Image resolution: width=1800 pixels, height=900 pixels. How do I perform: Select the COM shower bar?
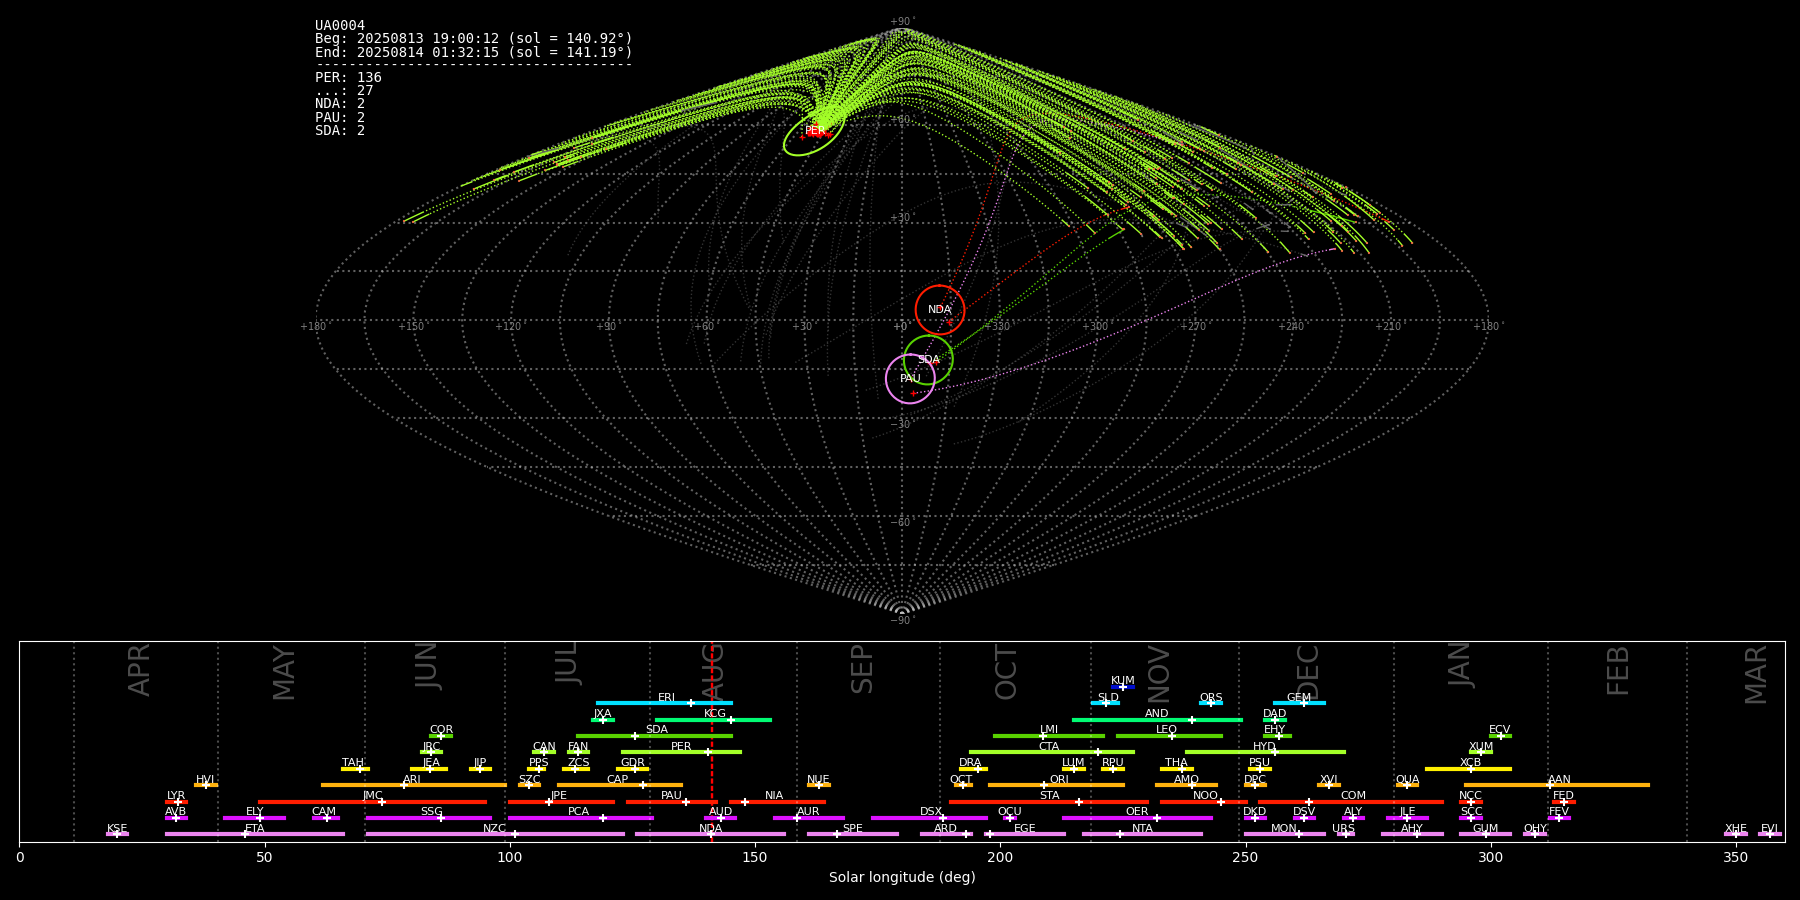[1353, 801]
